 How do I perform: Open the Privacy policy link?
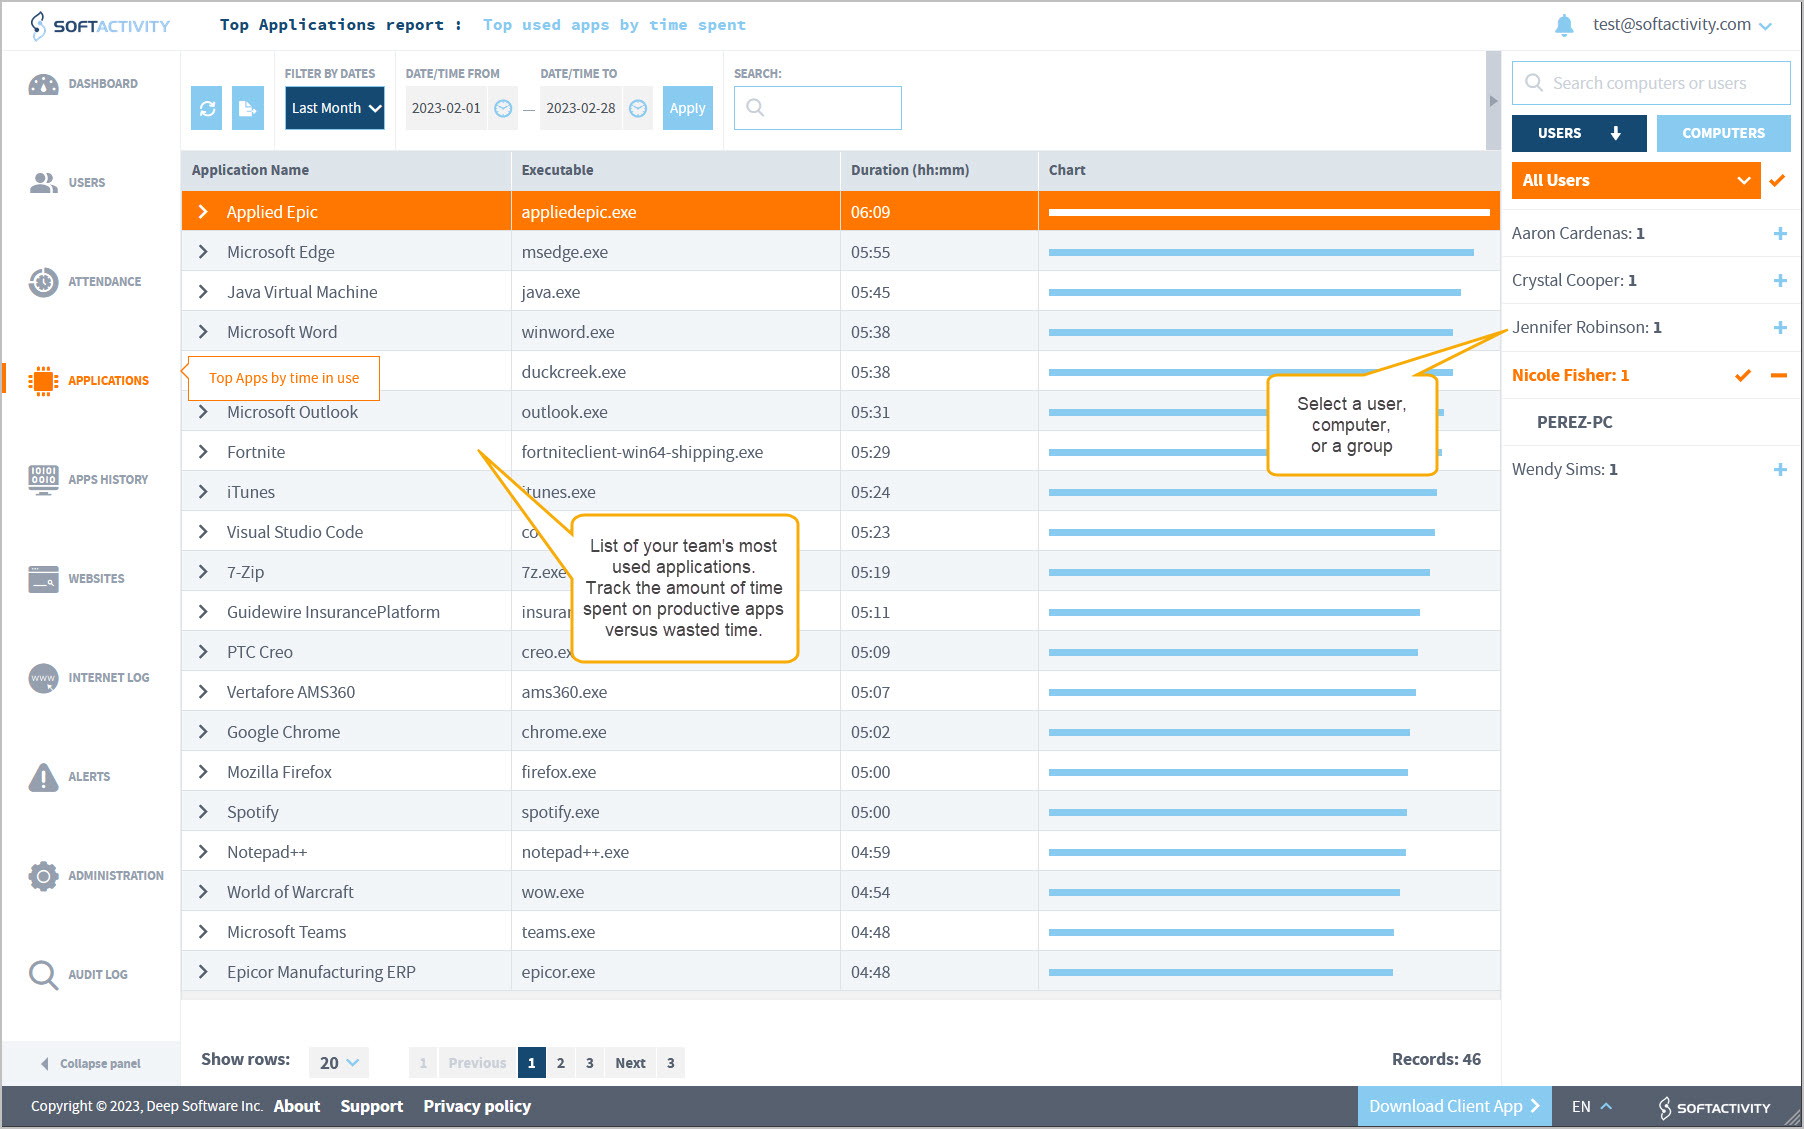coord(477,1106)
